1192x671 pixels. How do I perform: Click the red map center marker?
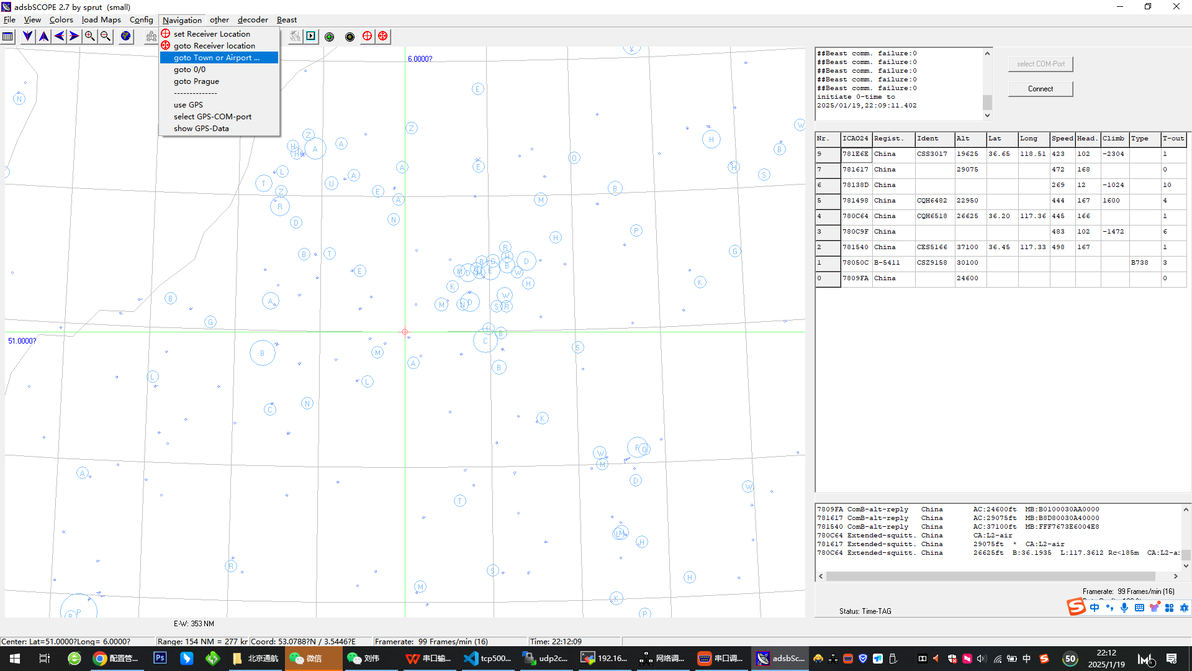404,332
